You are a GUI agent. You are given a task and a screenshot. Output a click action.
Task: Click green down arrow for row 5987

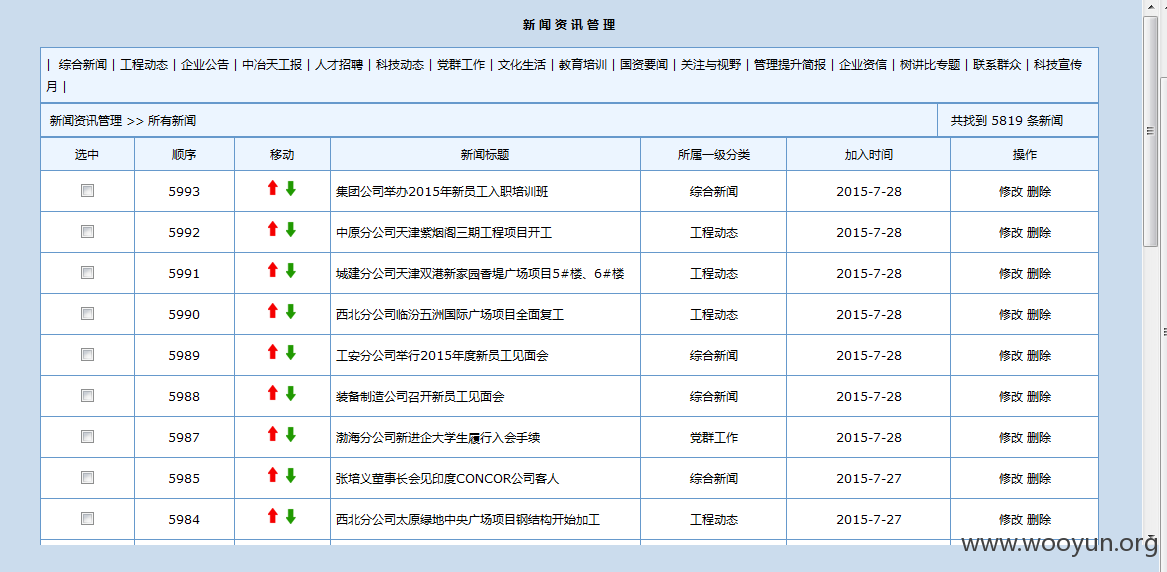291,434
